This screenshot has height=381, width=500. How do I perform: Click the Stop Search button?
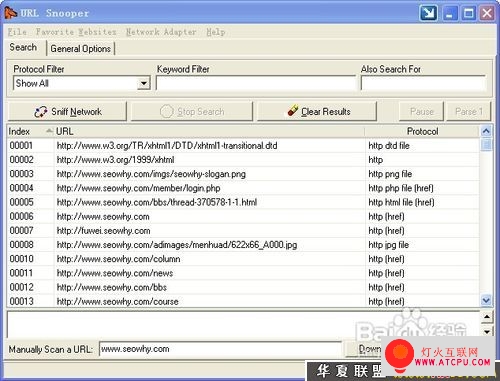[x=192, y=111]
